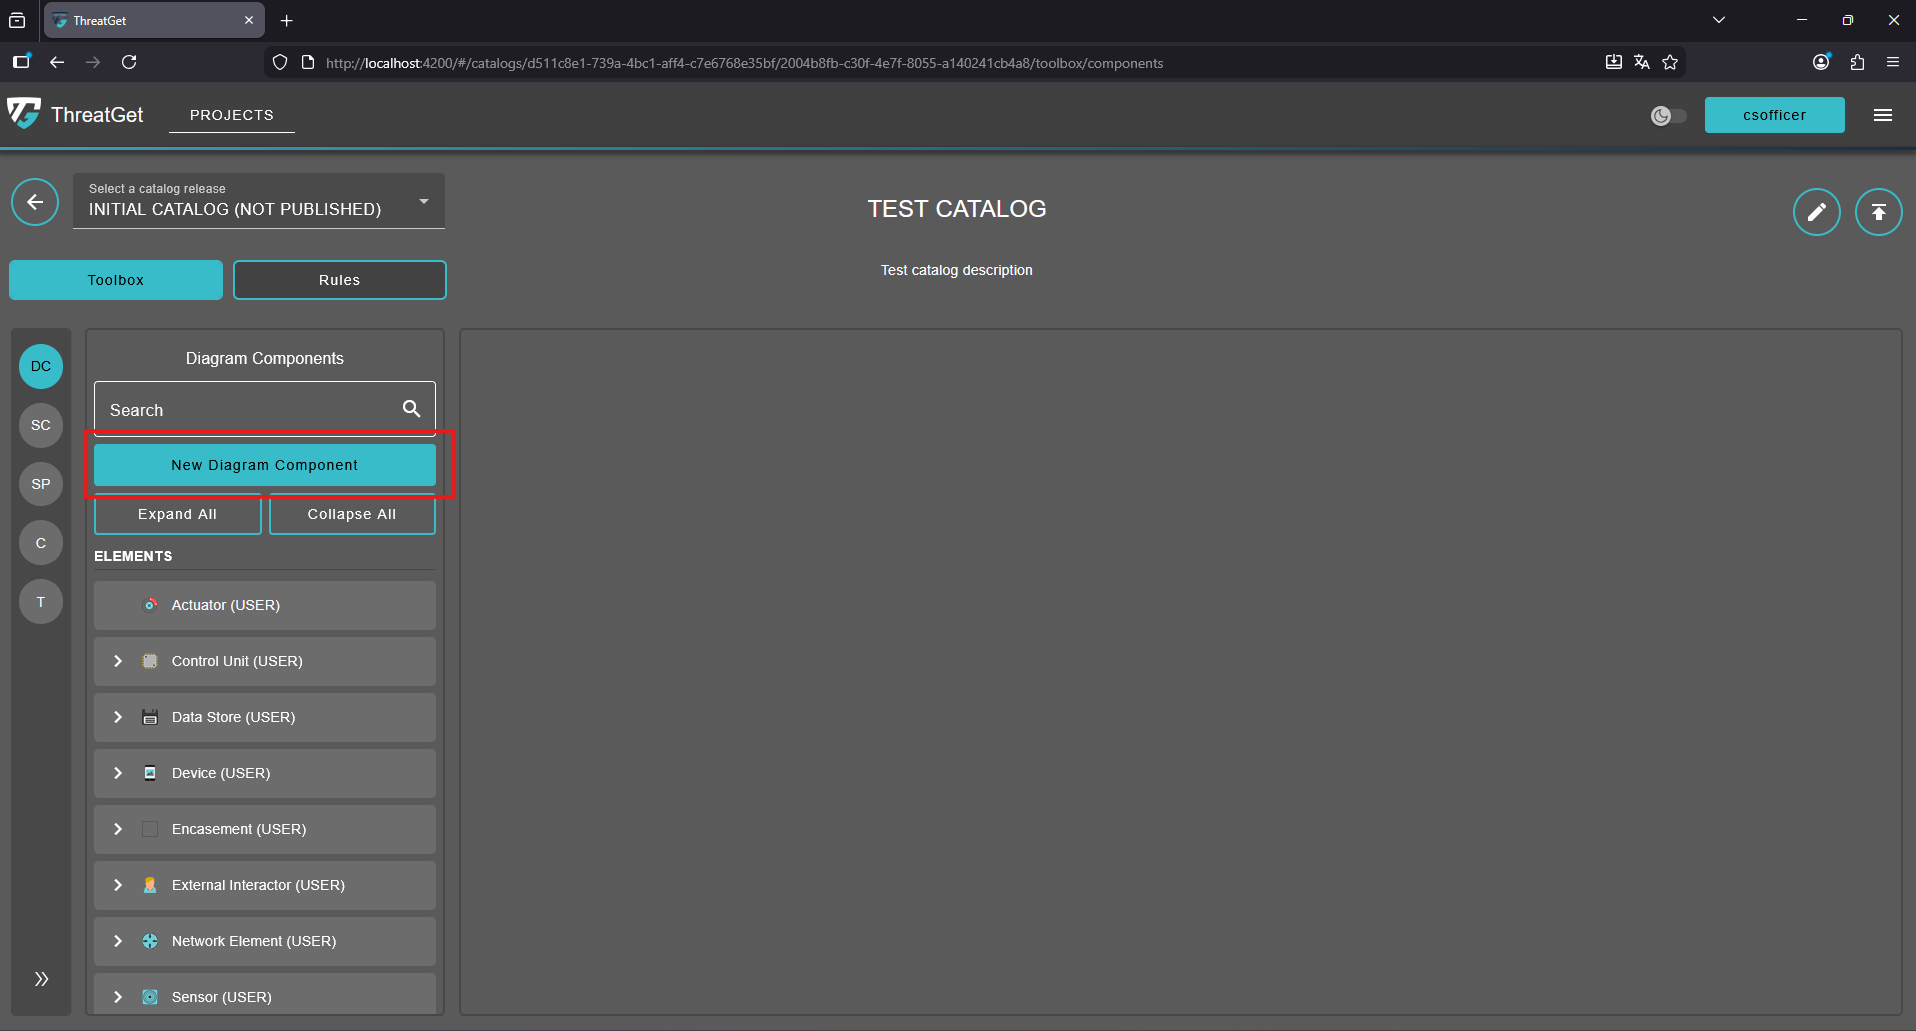Open the search in Diagram Components

(x=410, y=408)
